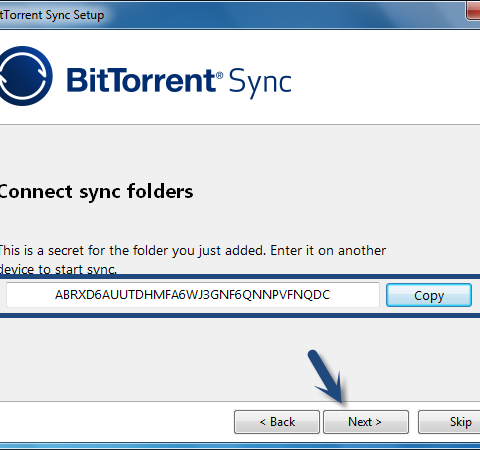Viewport: 480px width, 450px height.
Task: Click the blue highlight bar above the secret field
Action: coord(240,276)
